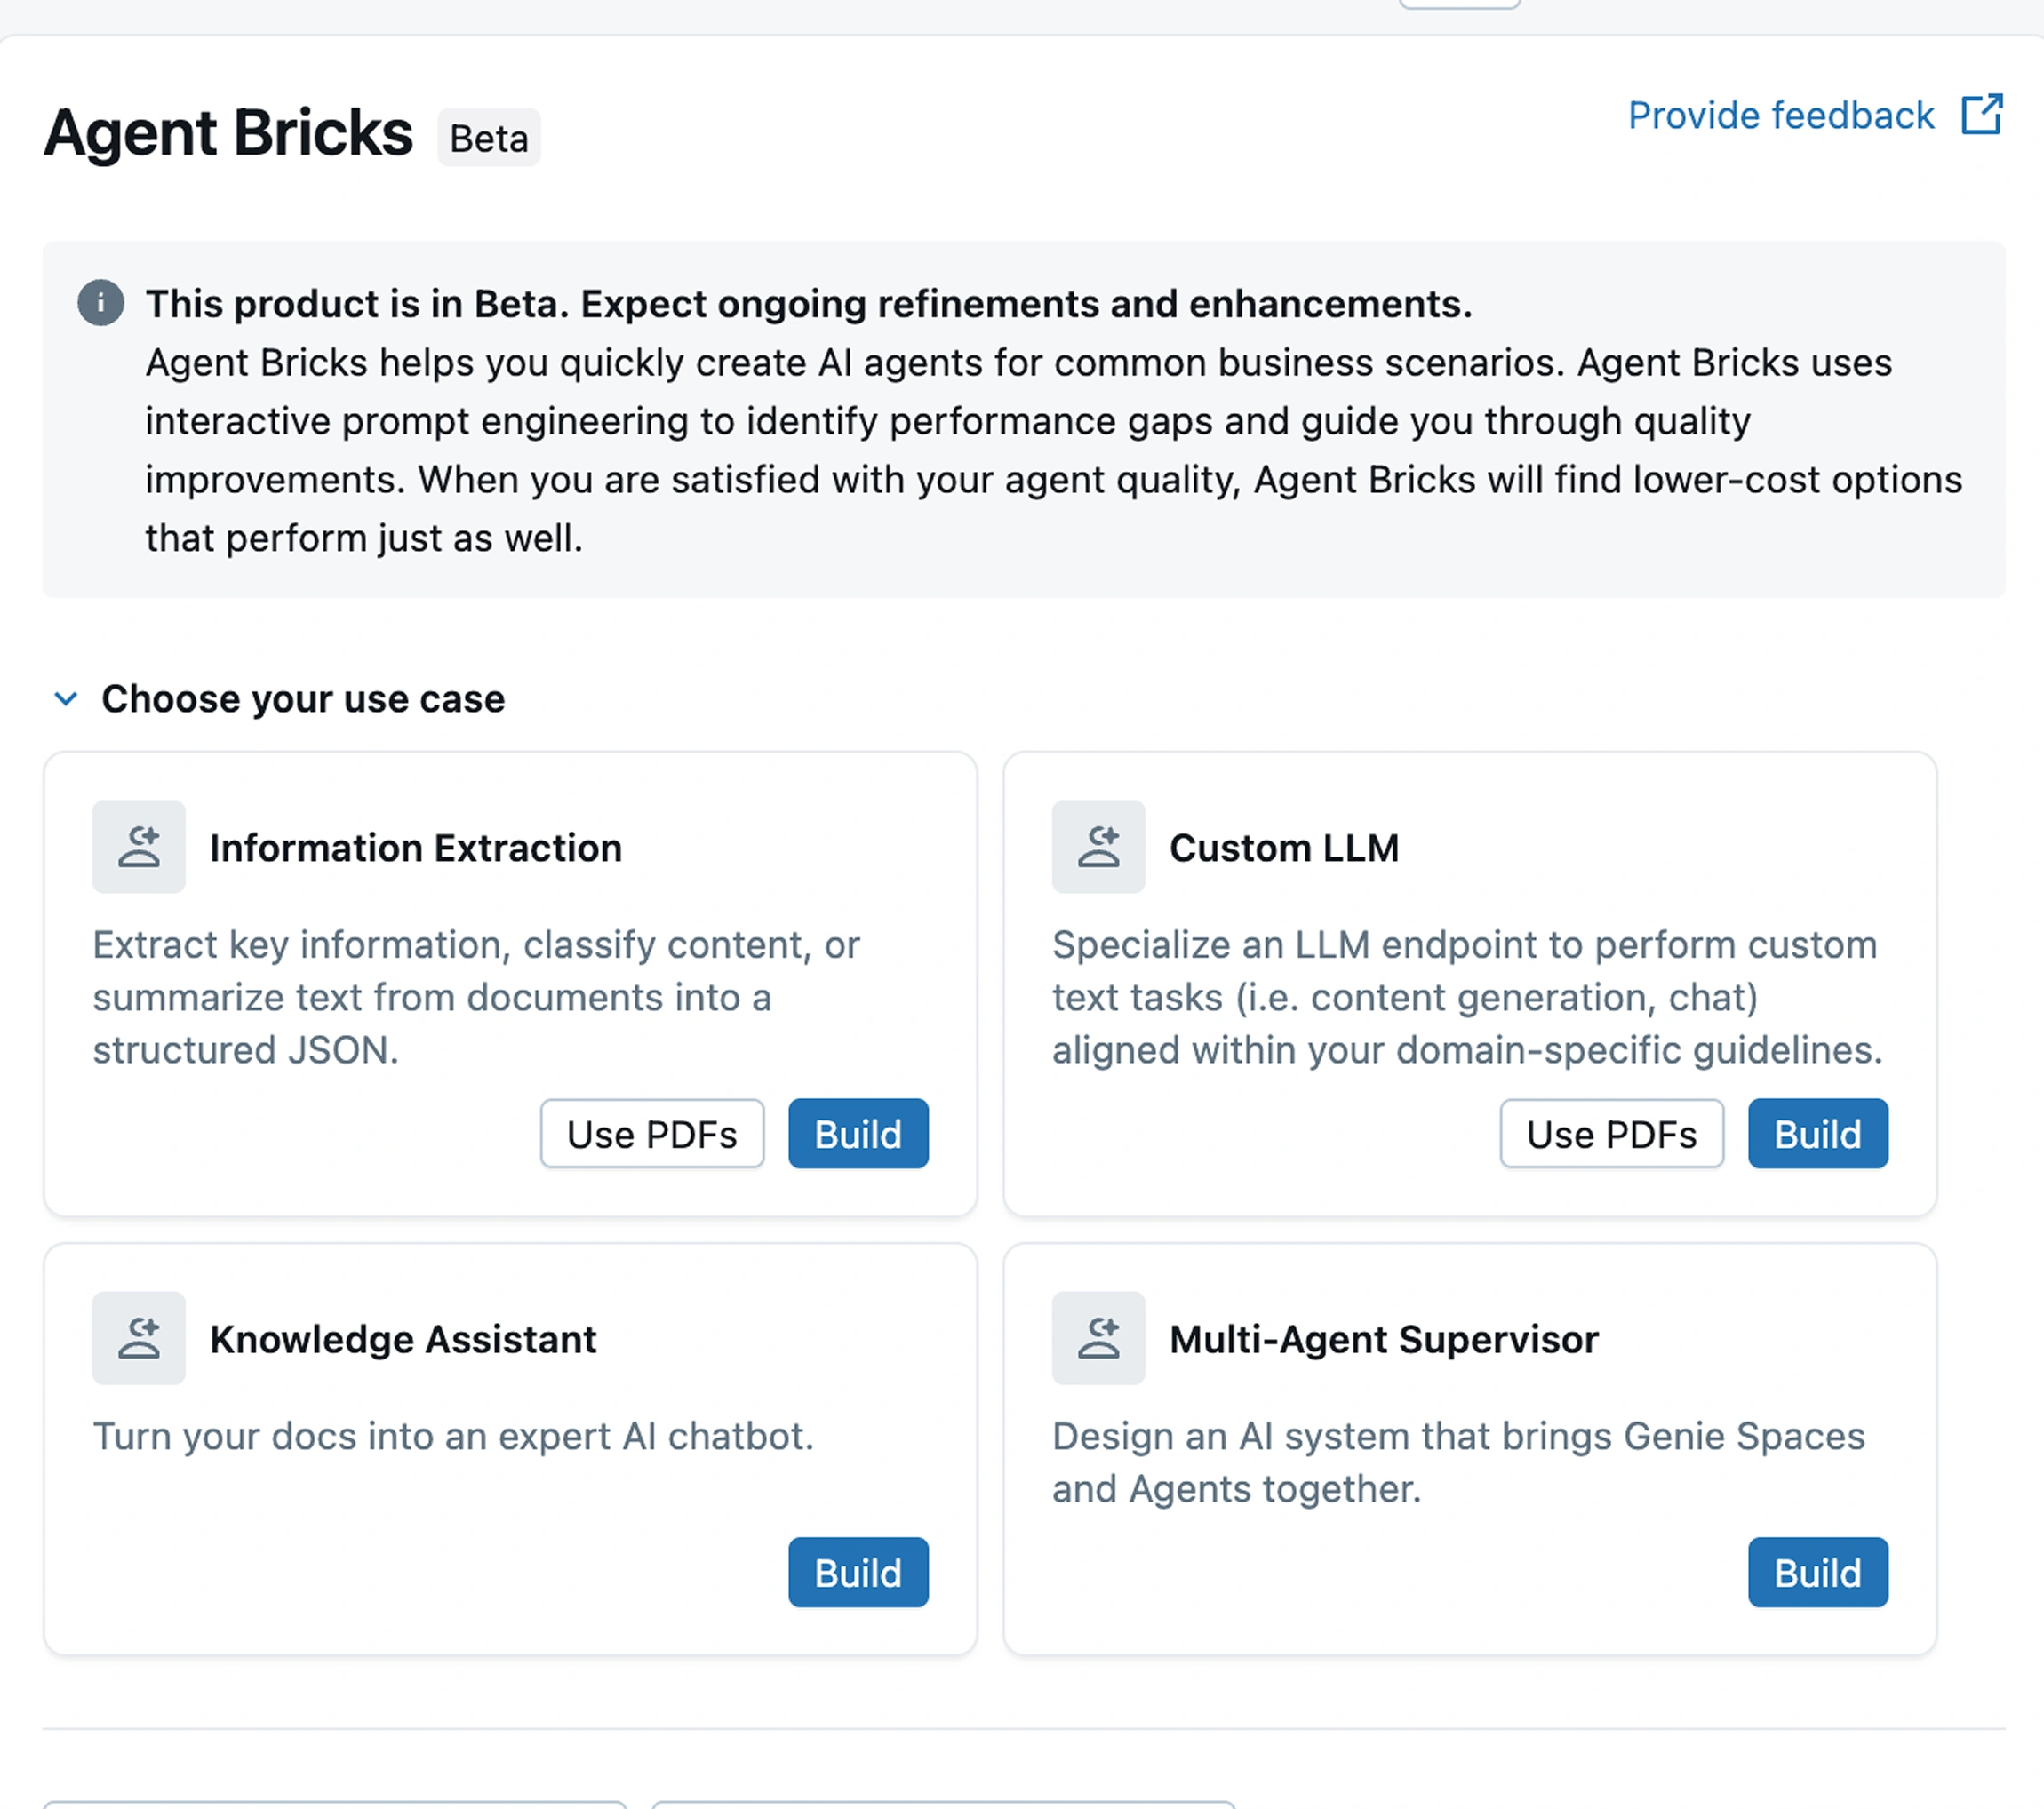2044x1809 pixels.
Task: Click the Custom LLM card title
Action: [1284, 848]
